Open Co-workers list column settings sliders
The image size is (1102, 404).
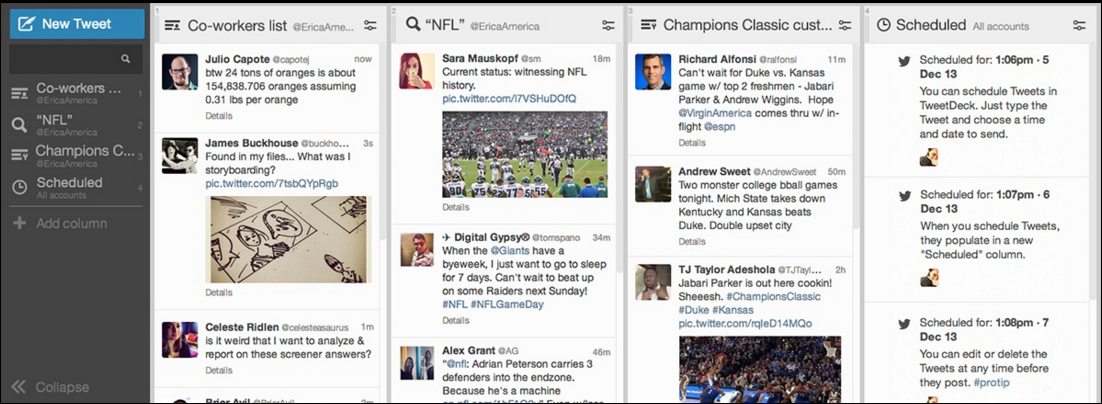pyautogui.click(x=370, y=25)
